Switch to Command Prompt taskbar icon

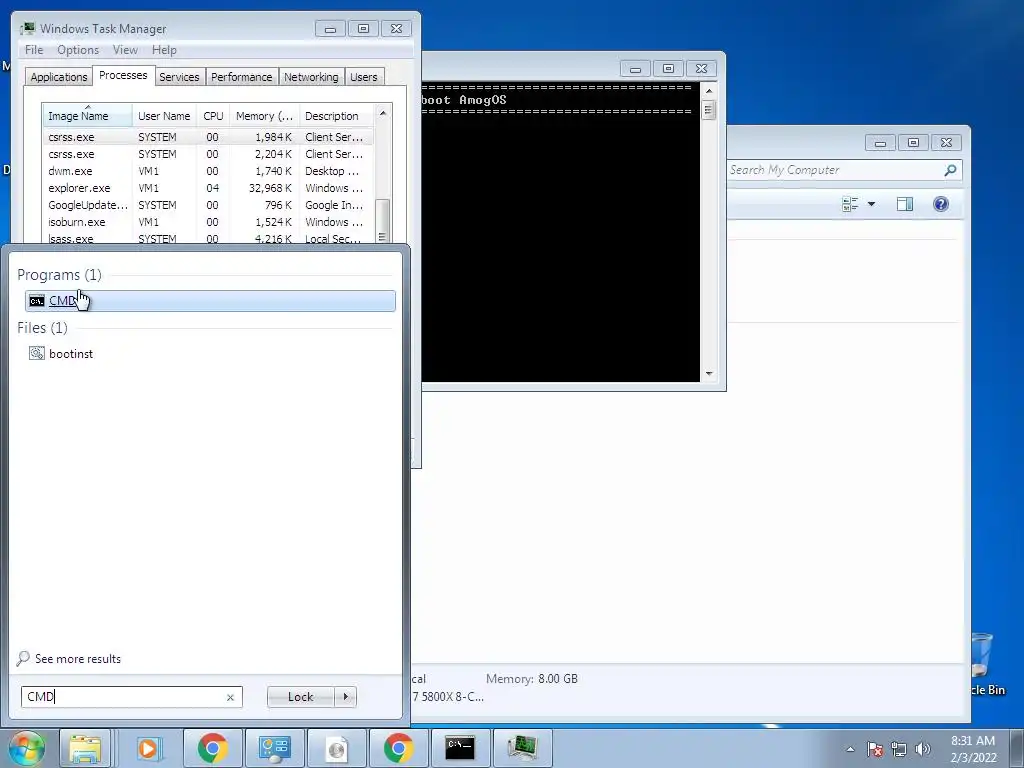(460, 748)
